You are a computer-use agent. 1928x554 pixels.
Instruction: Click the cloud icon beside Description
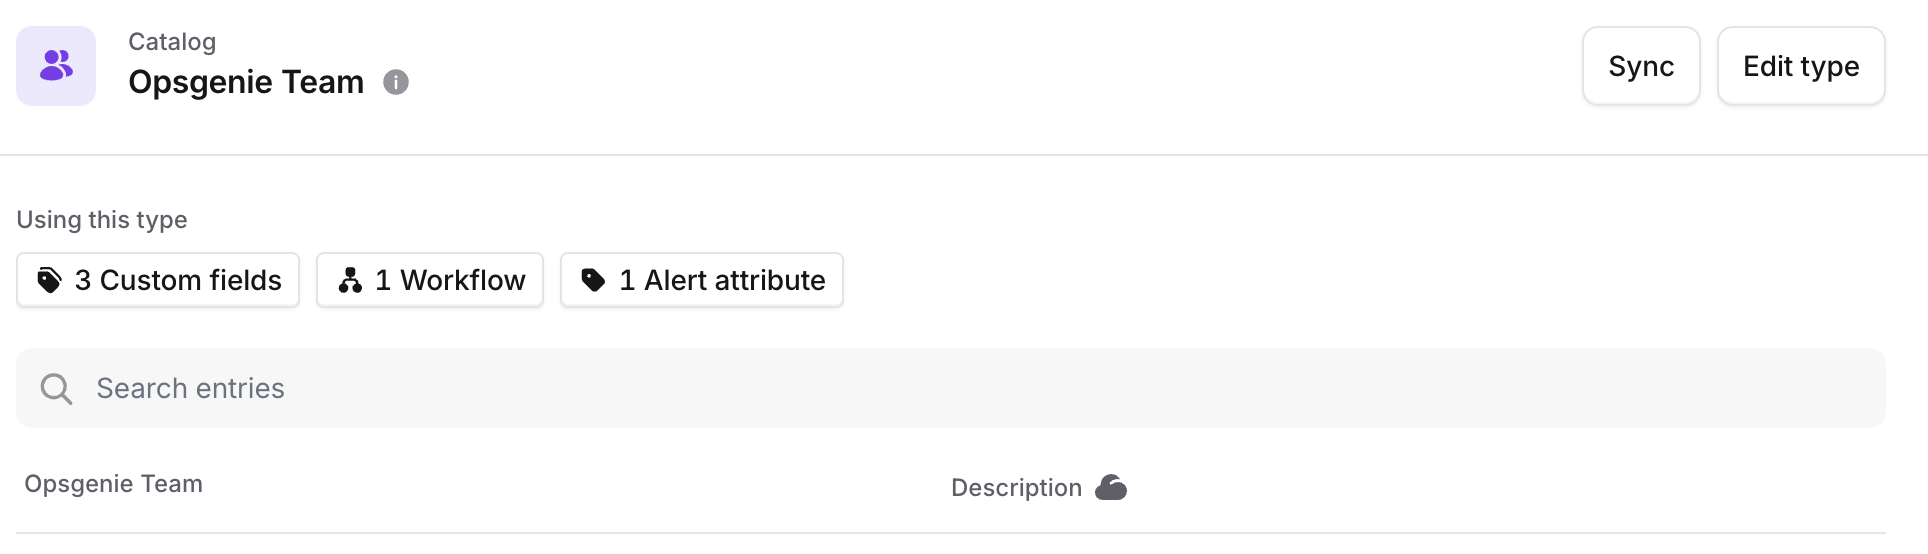point(1111,488)
